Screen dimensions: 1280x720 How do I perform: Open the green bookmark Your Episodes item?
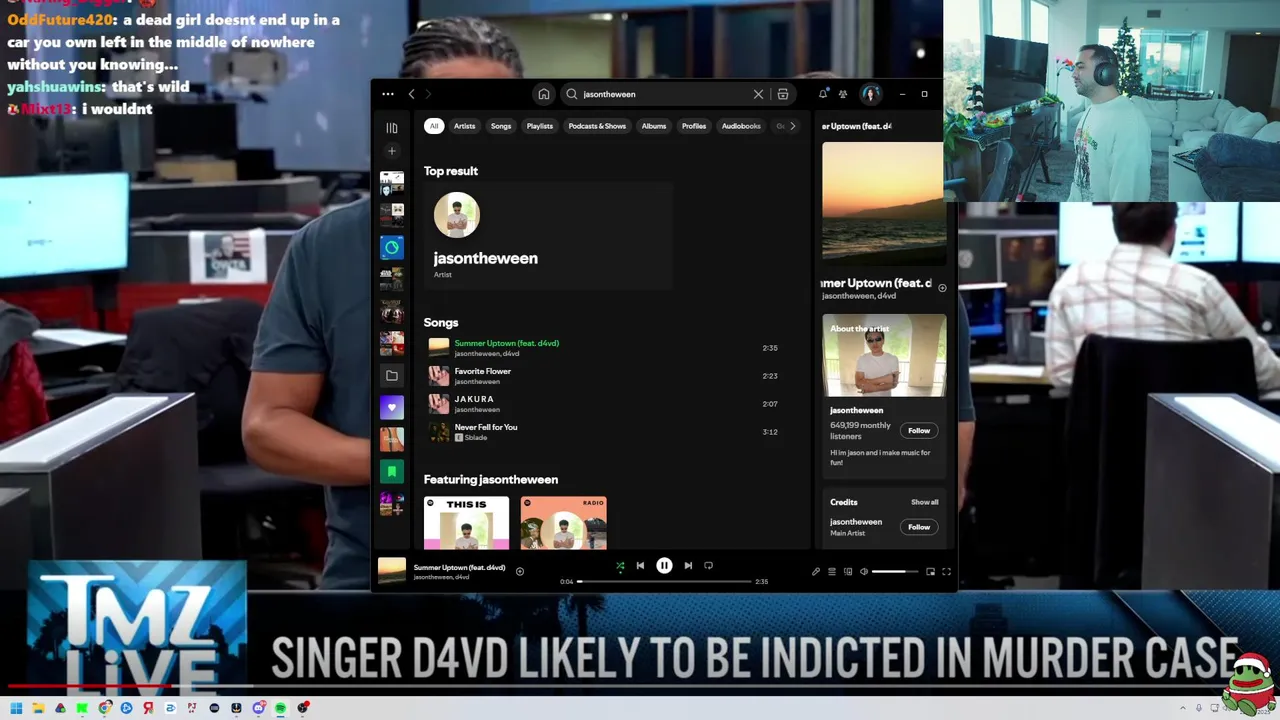tap(392, 471)
